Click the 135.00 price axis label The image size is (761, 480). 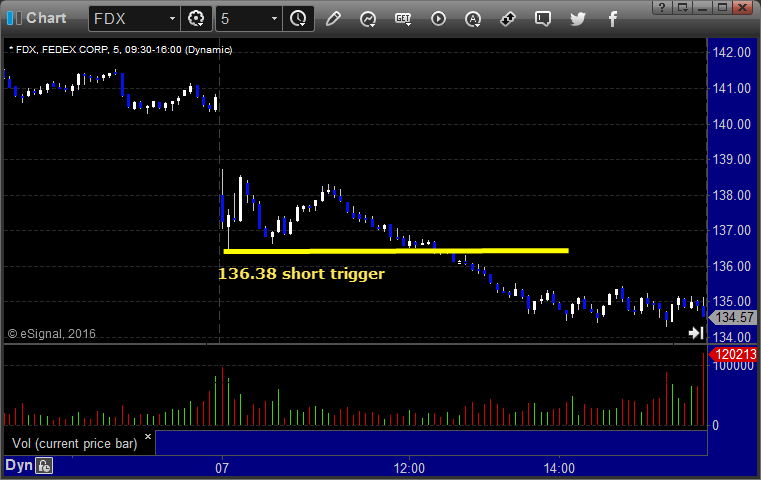[732, 301]
